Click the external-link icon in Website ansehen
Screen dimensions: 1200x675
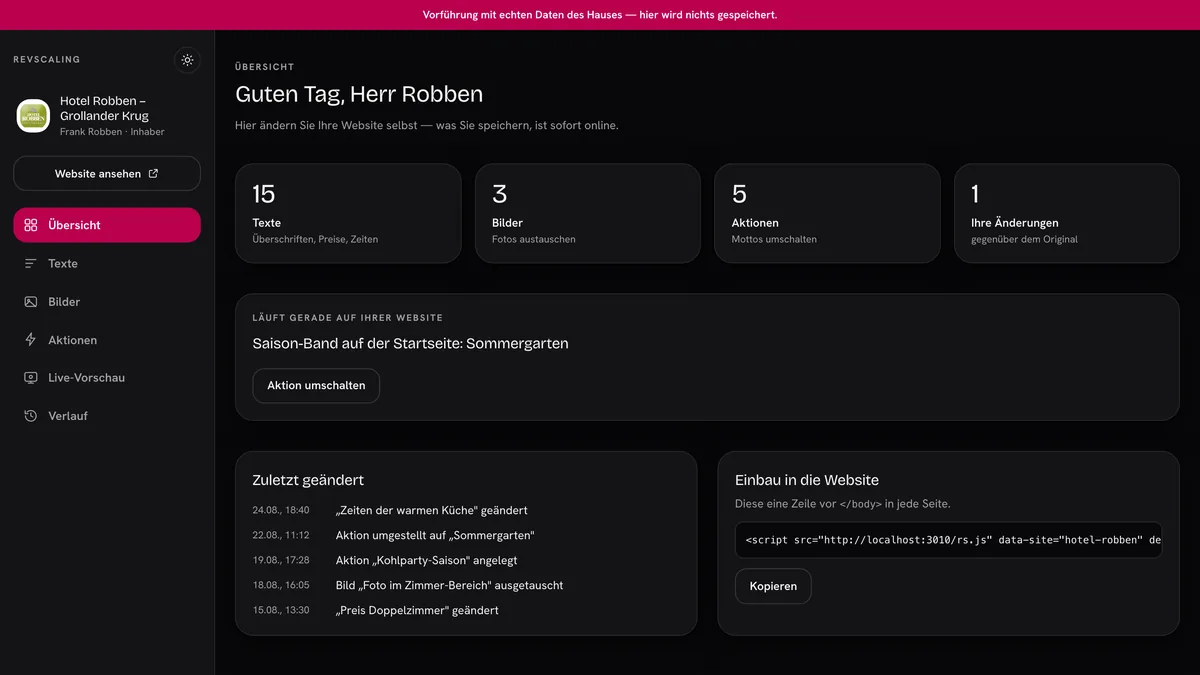pyautogui.click(x=153, y=173)
